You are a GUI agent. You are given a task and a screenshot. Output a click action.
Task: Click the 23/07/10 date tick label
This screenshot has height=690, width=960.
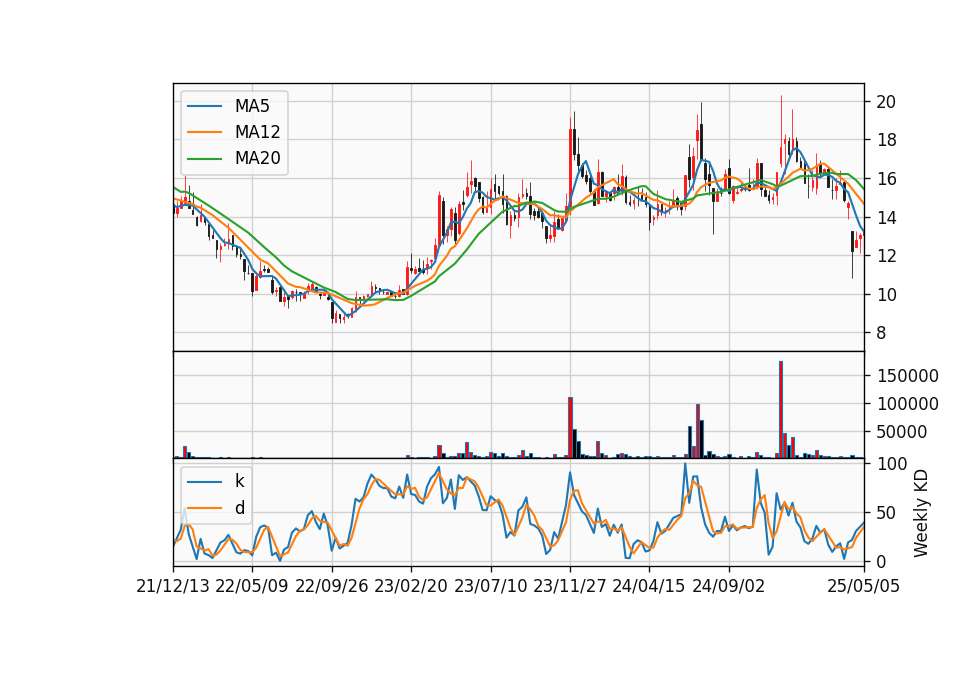coord(490,586)
